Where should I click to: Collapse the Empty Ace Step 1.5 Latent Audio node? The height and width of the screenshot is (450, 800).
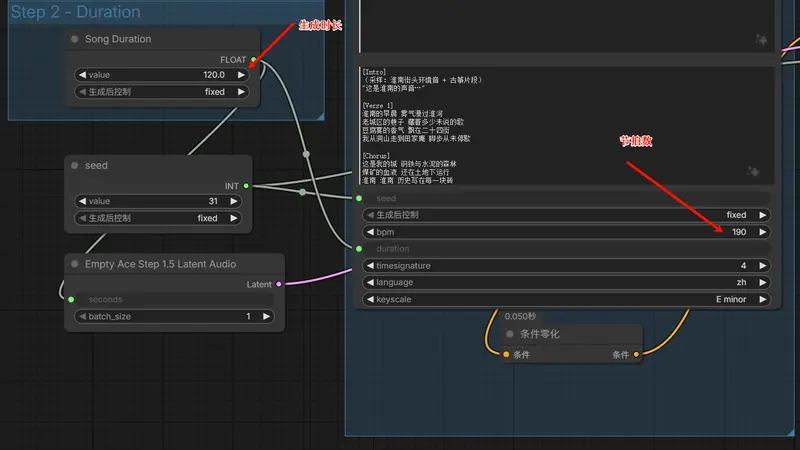(74, 264)
